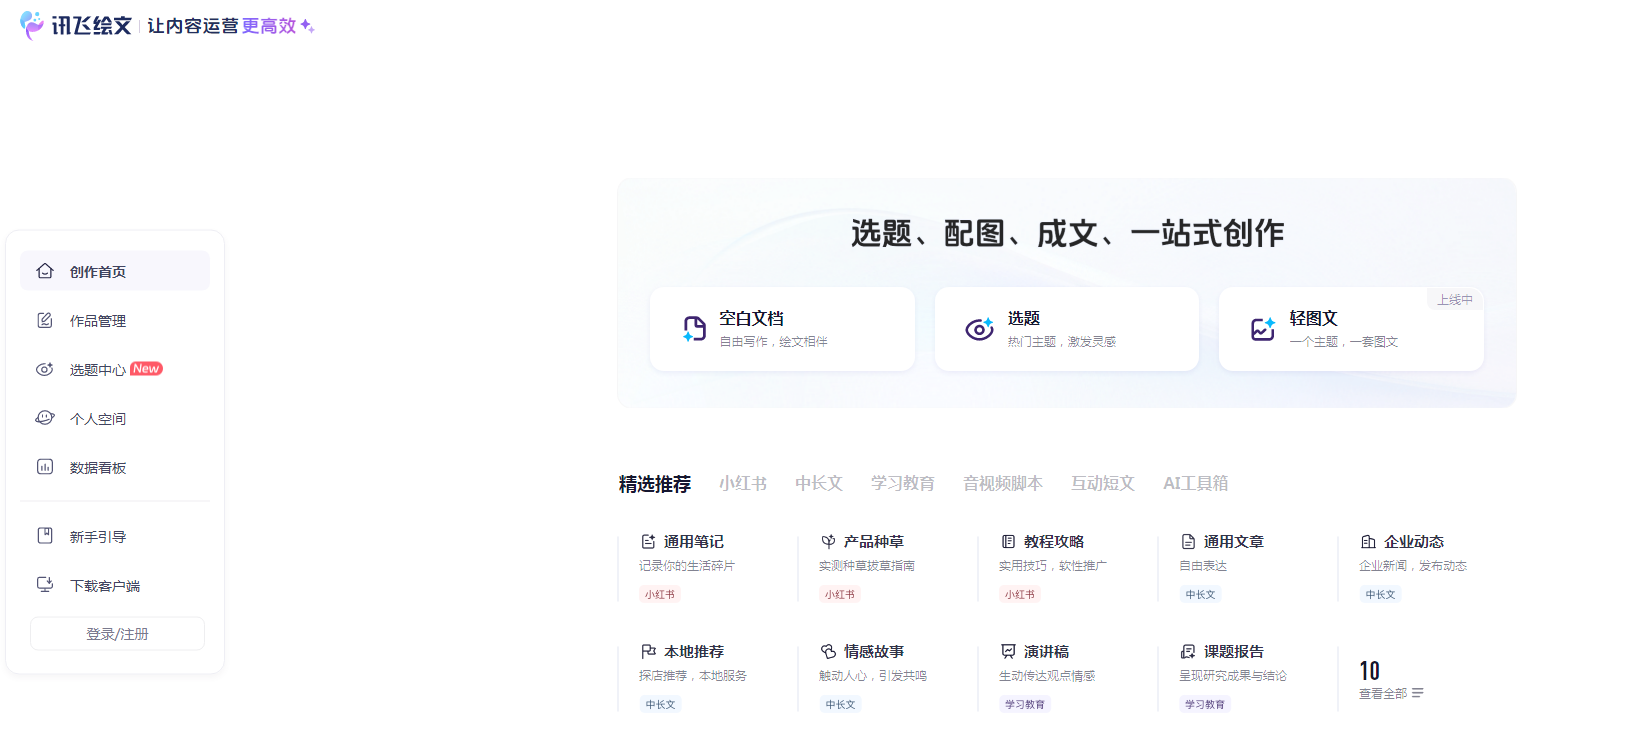The image size is (1637, 749).
Task: Click the 下载客户端 monitor icon
Action: pos(45,585)
